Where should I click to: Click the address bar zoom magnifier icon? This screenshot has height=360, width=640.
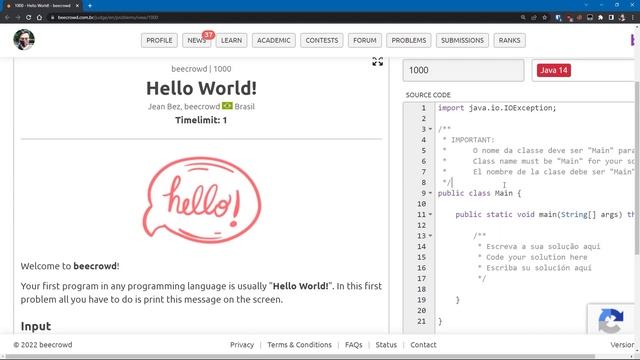(x=523, y=18)
